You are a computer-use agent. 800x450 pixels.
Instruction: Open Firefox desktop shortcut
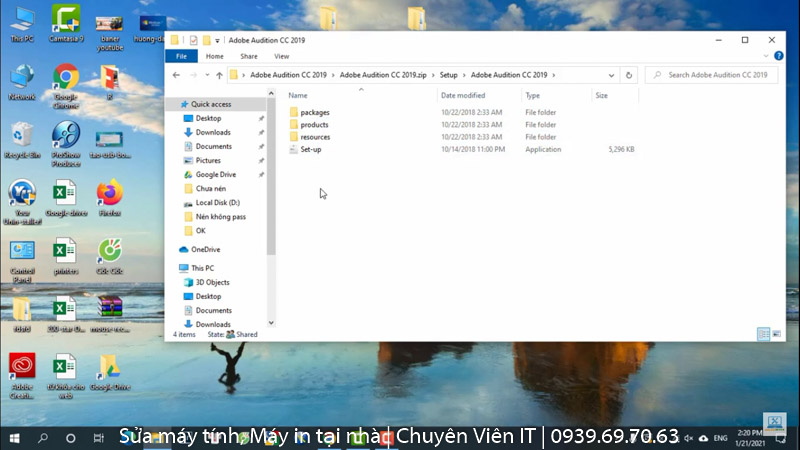pos(110,194)
